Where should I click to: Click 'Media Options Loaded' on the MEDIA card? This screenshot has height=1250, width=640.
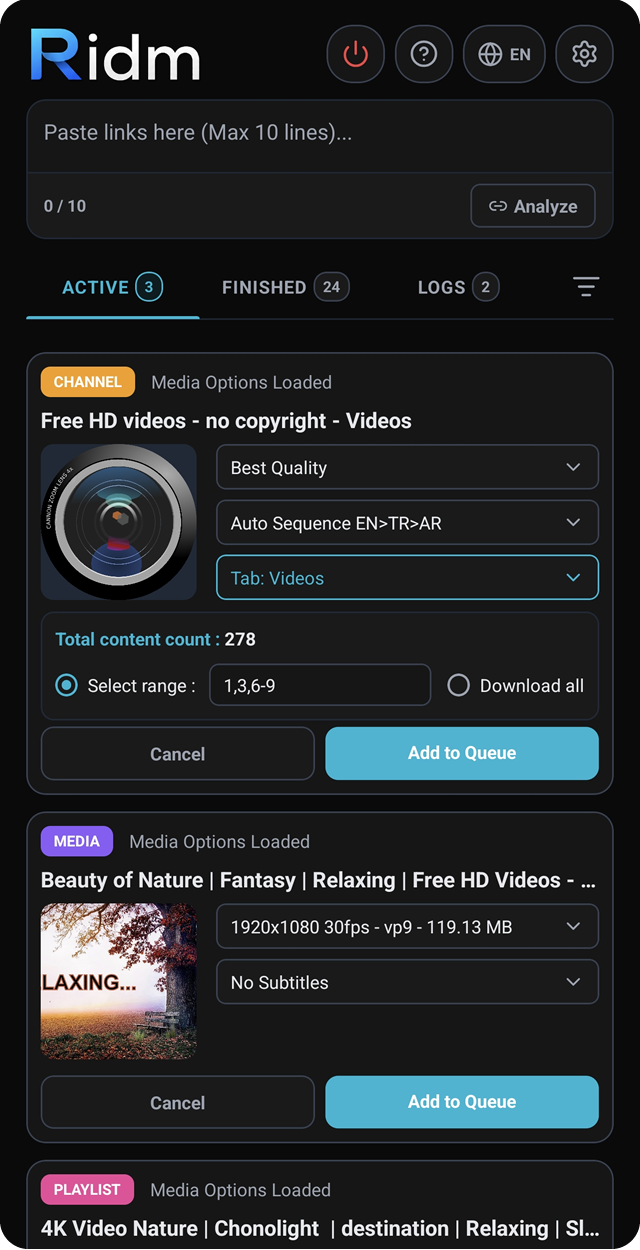click(x=219, y=842)
